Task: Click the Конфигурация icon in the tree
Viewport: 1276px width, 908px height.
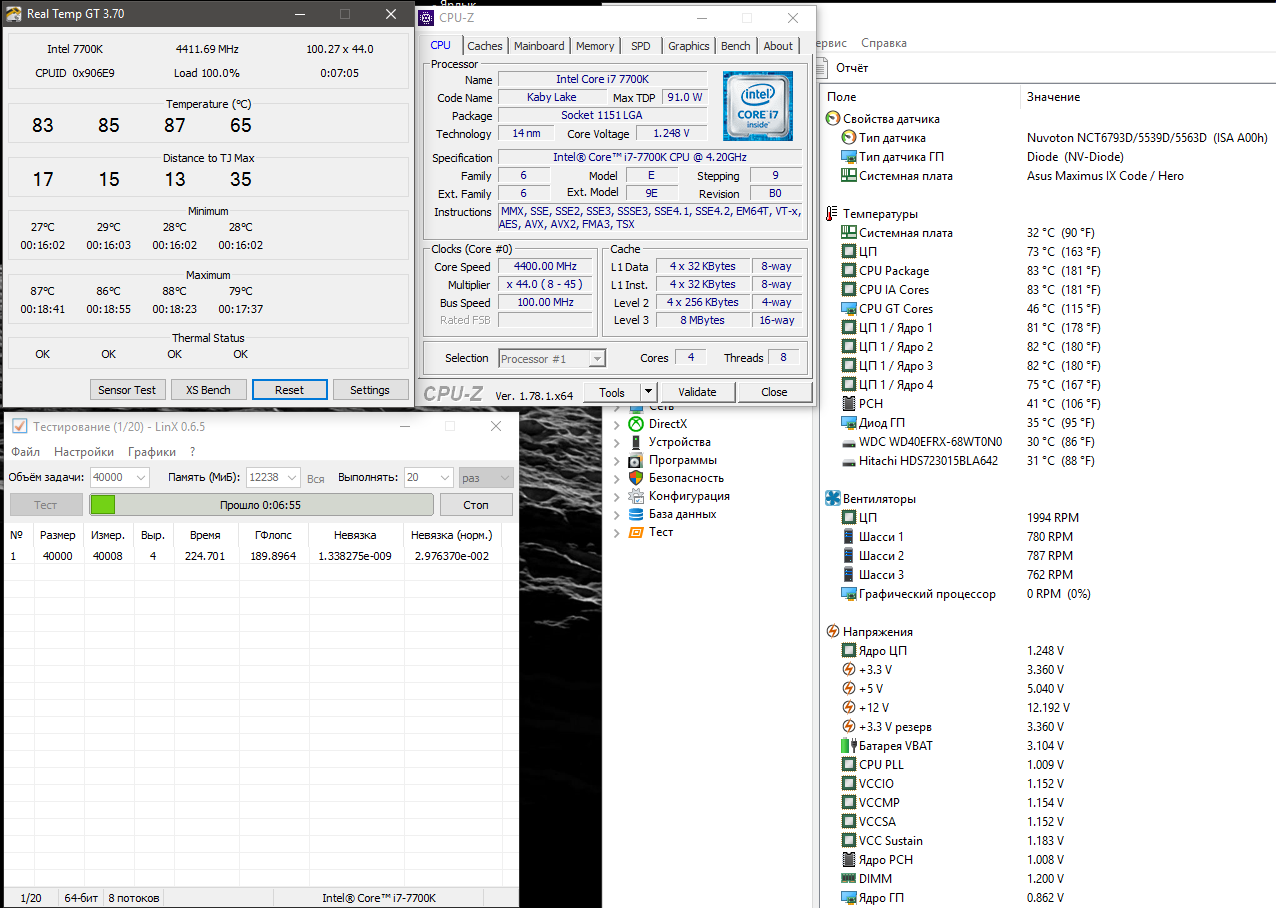Action: (x=634, y=496)
